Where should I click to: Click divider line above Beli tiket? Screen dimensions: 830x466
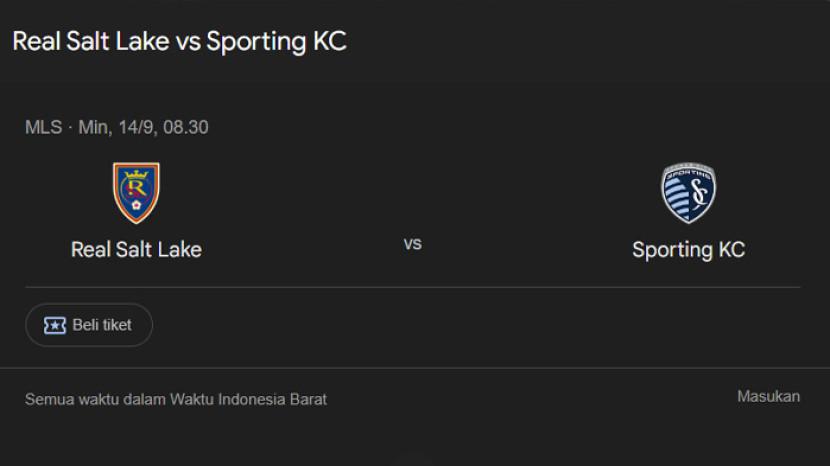click(413, 288)
